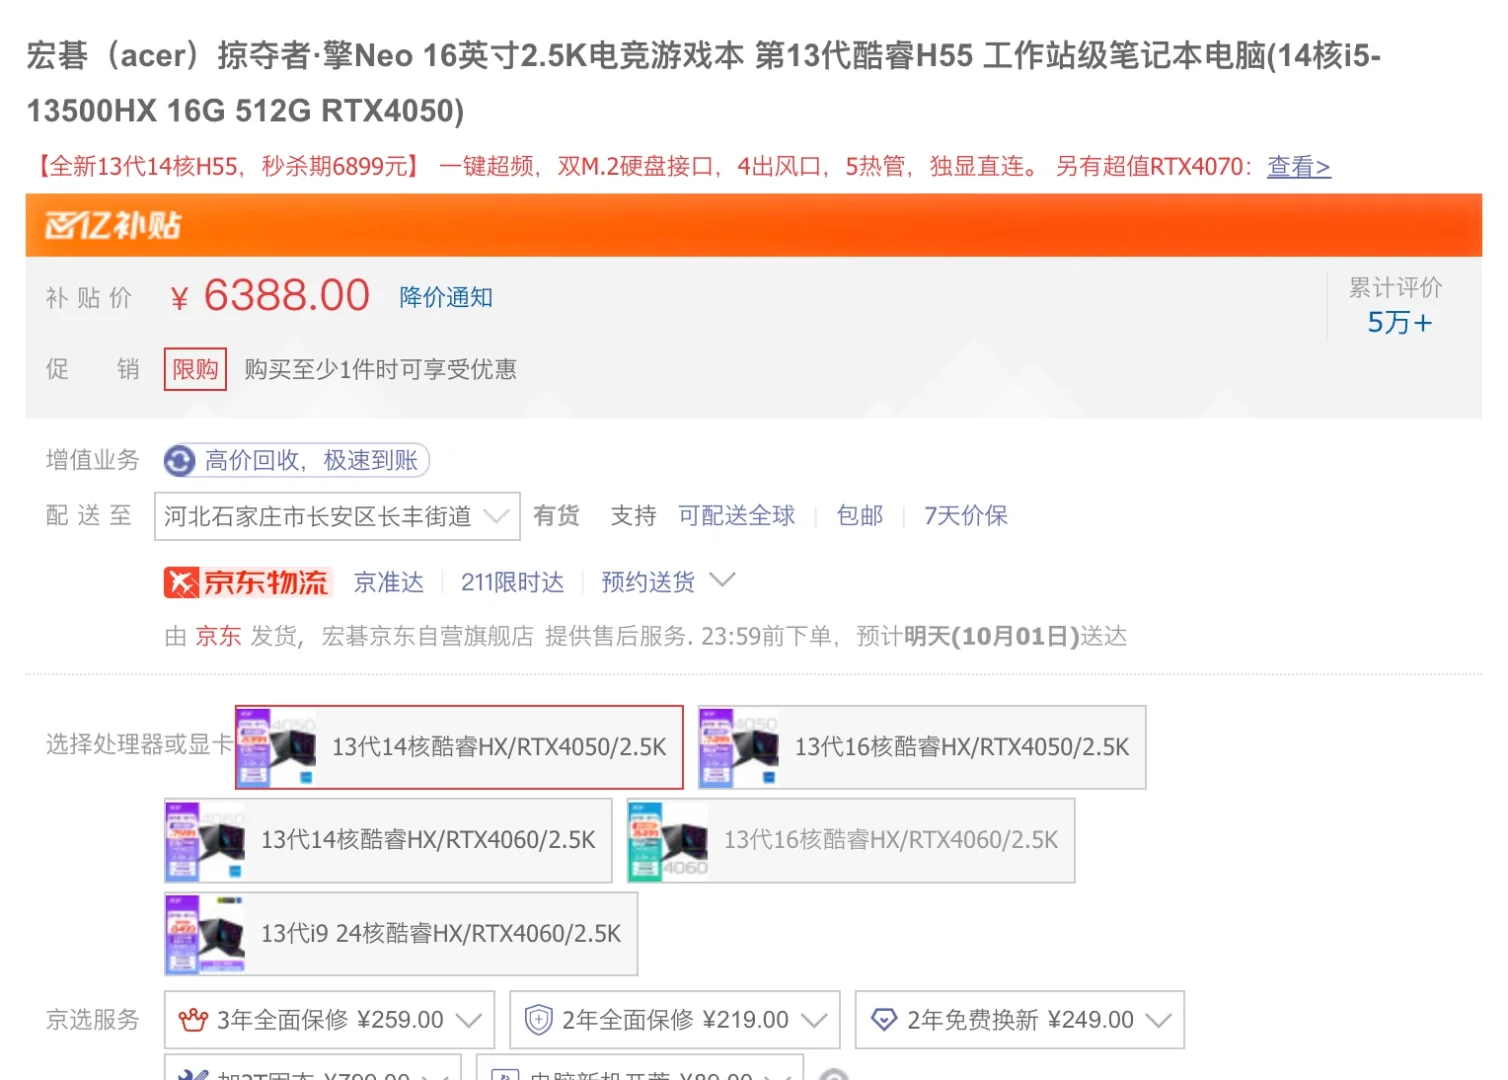Screen dimensions: 1508x1080
Task: Click the shield icon on 2年全面保修
Action: tap(538, 1020)
